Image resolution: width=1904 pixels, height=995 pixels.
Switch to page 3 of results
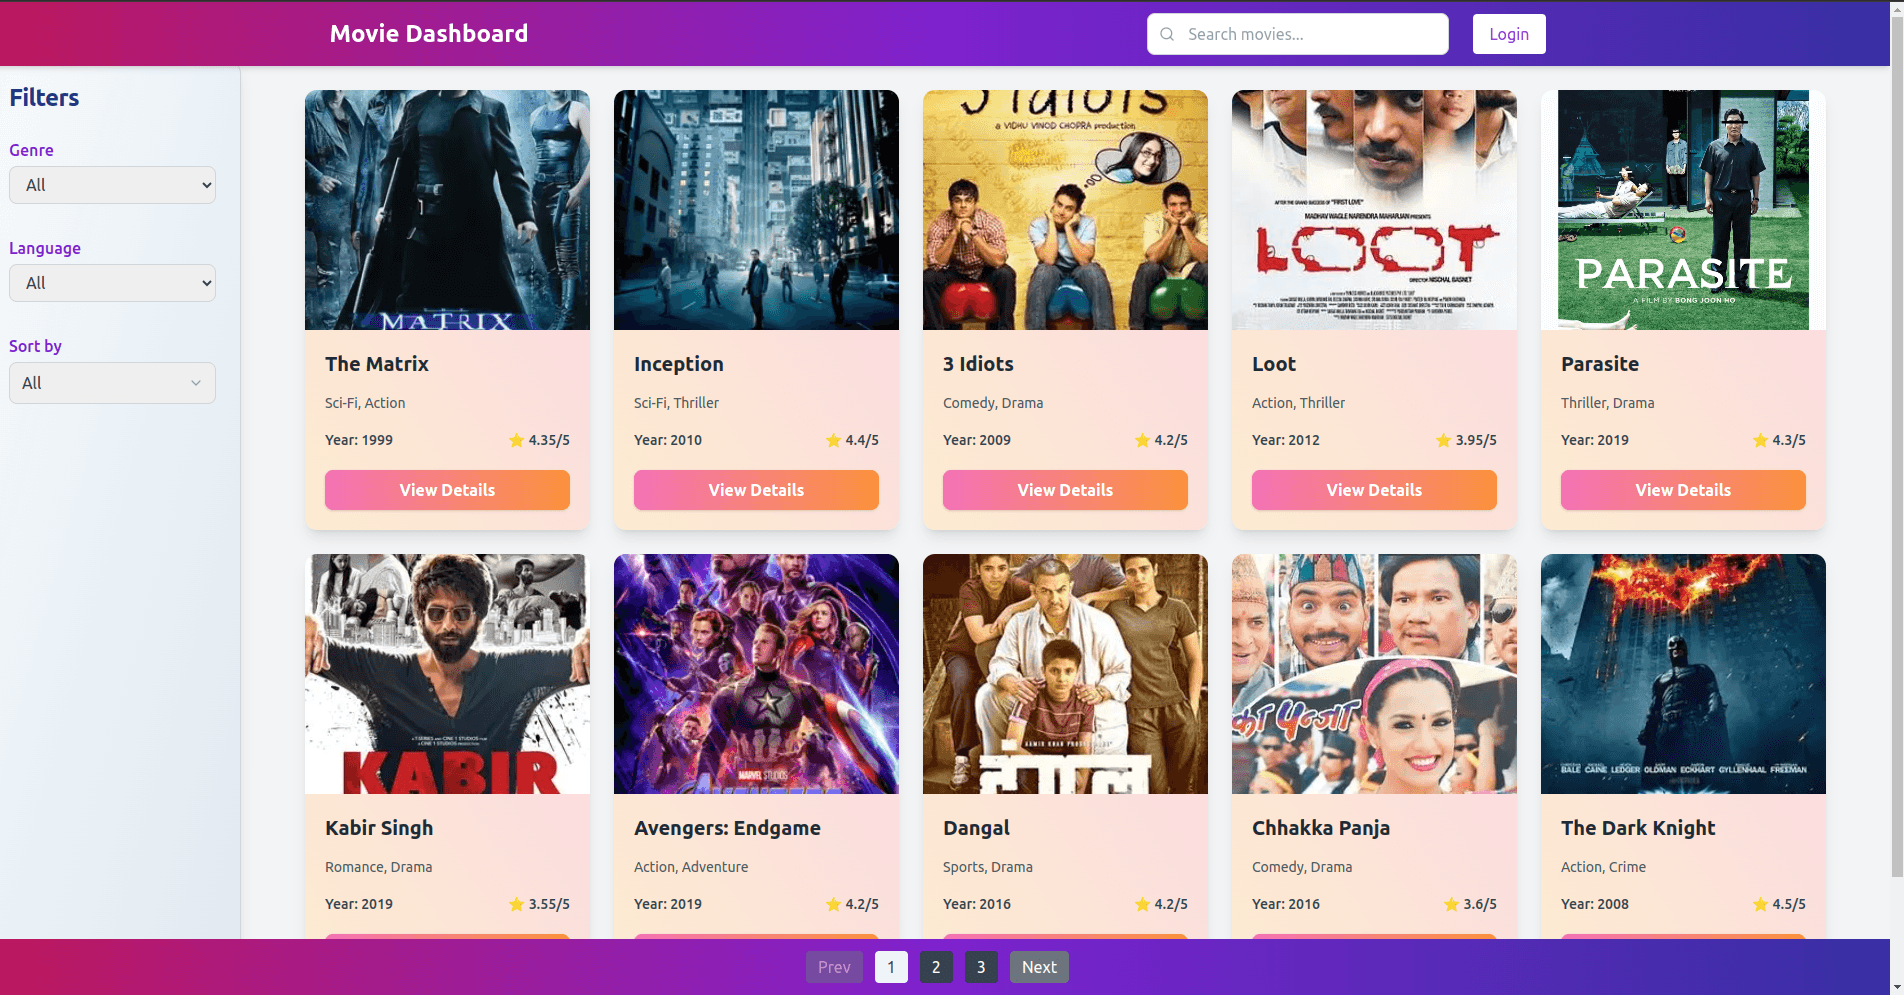pyautogui.click(x=981, y=967)
